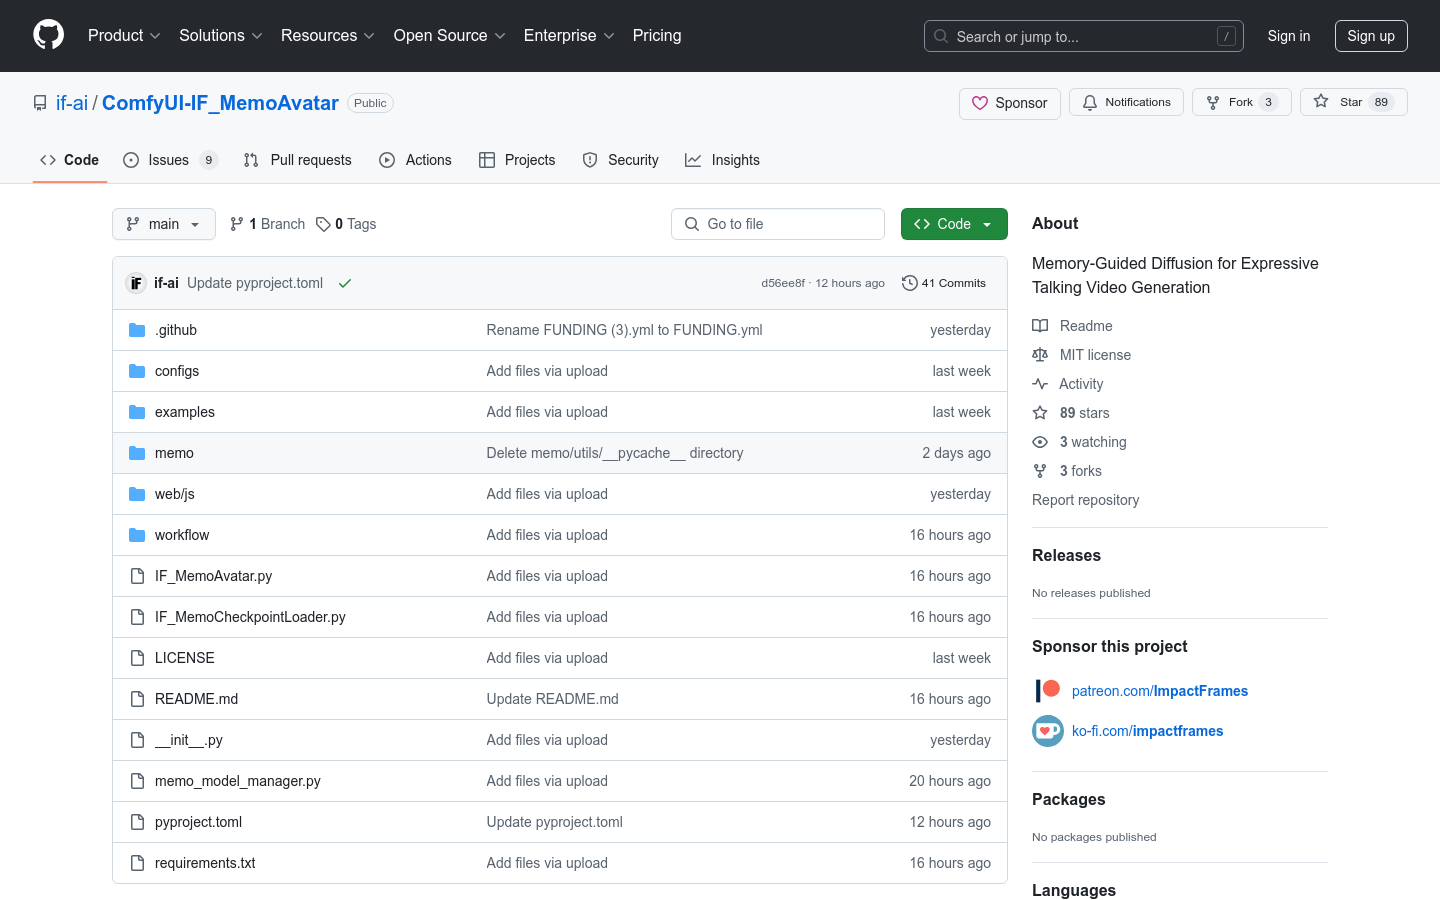Click the if-ai avatar in commit row

136,283
